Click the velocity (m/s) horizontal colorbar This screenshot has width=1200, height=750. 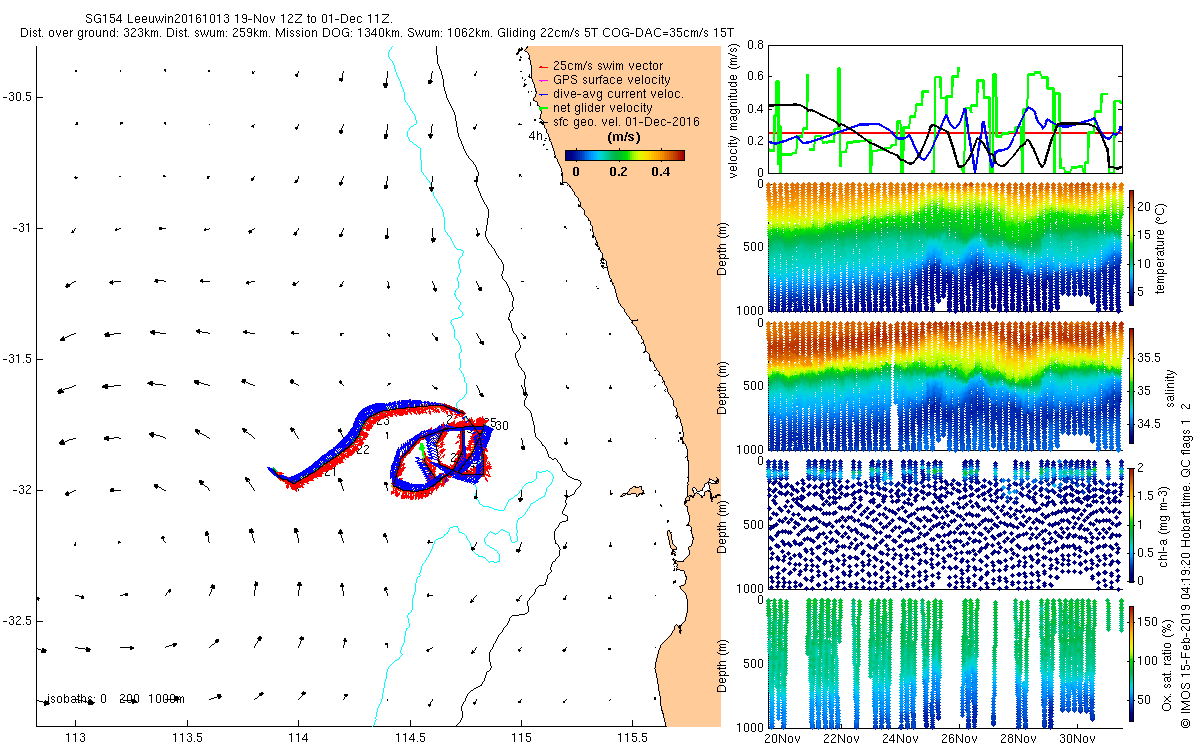coord(625,155)
